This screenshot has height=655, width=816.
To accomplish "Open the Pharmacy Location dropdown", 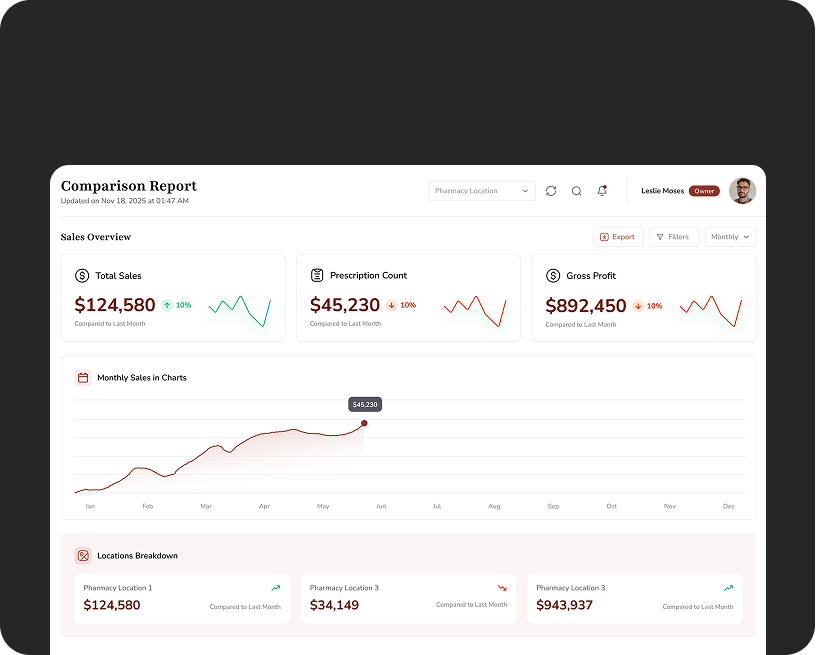I will [482, 190].
